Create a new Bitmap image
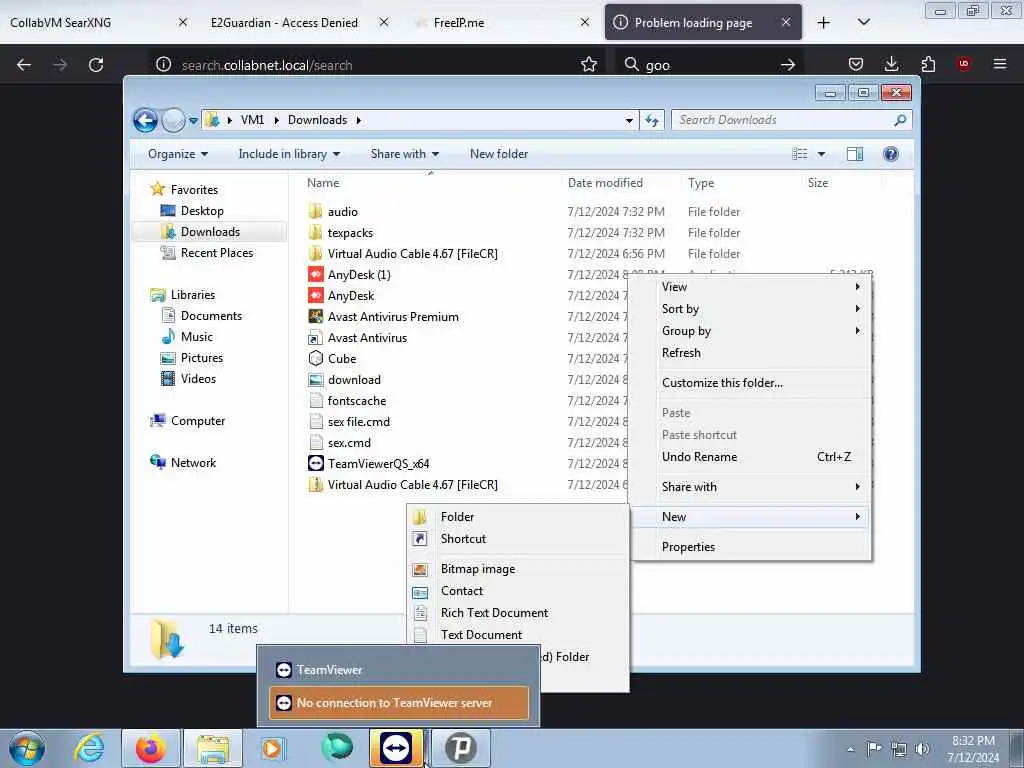Screen dimensions: 1024x768 pyautogui.click(x=517, y=569)
